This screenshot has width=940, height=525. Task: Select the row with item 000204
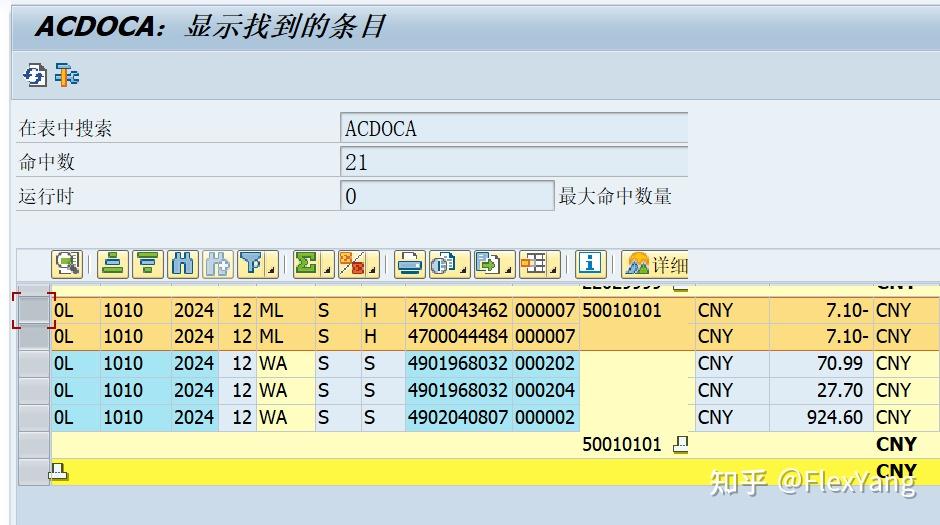click(34, 391)
